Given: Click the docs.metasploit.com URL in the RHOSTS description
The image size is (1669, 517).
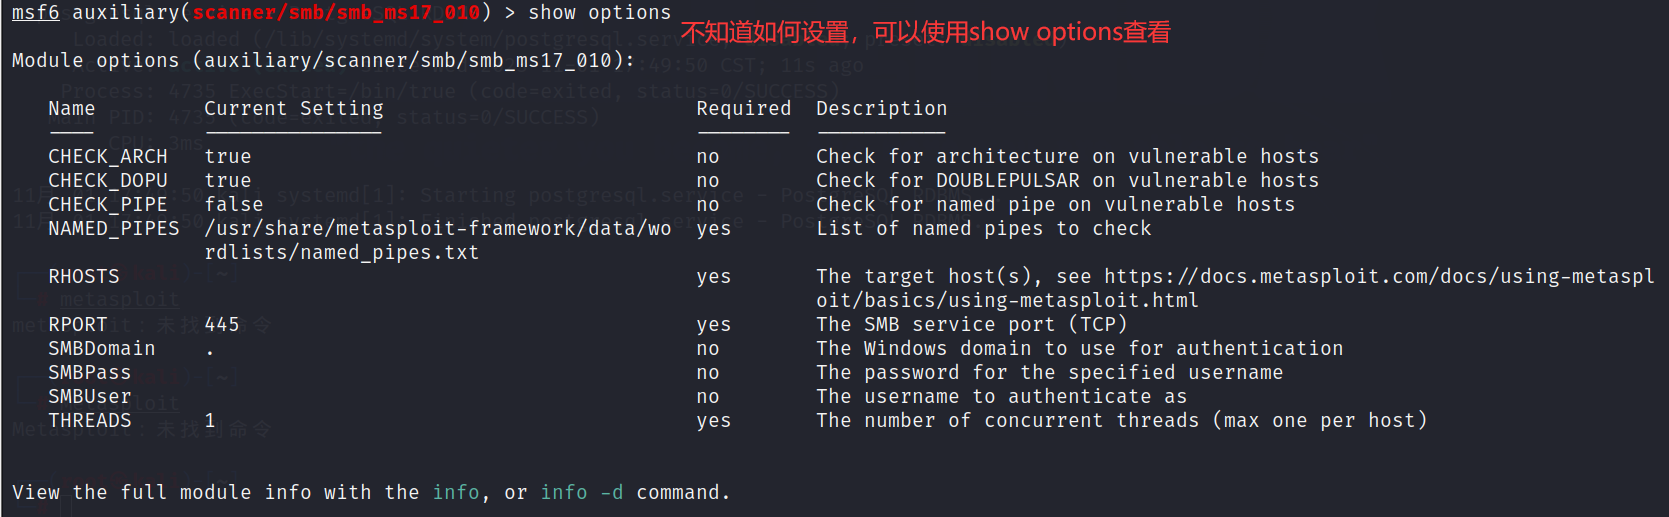Looking at the screenshot, I should point(1379,277).
